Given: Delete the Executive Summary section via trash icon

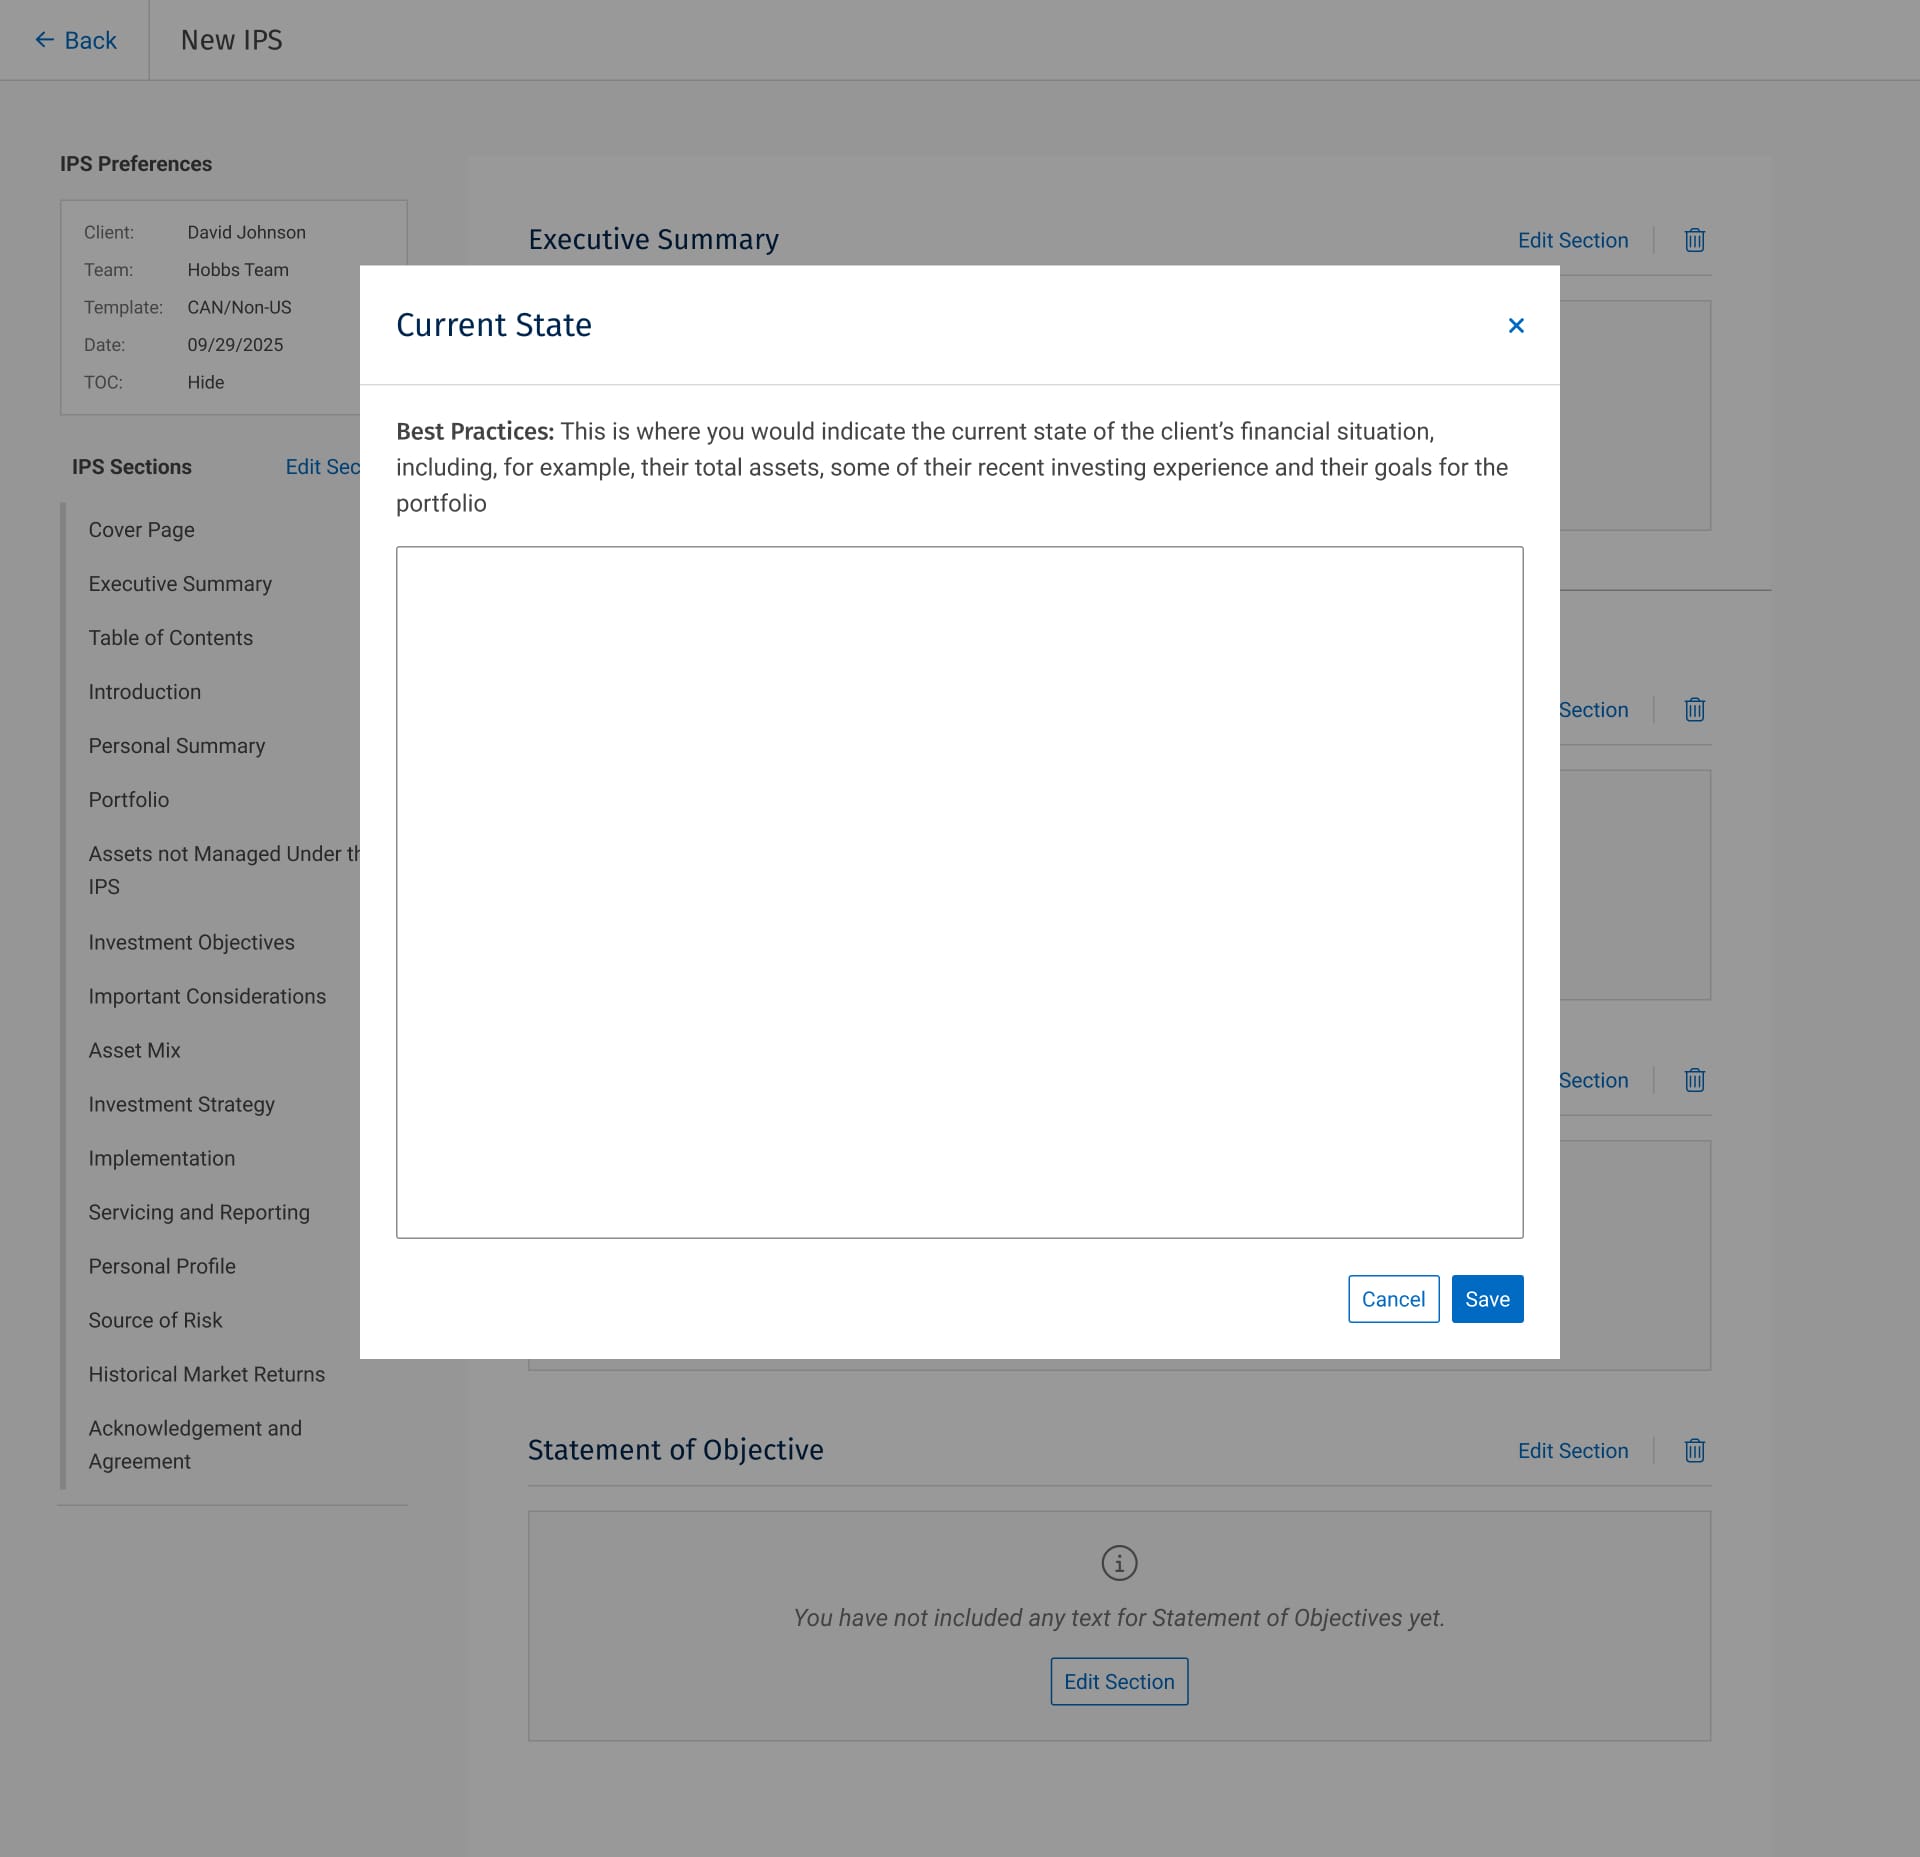Looking at the screenshot, I should coord(1693,240).
